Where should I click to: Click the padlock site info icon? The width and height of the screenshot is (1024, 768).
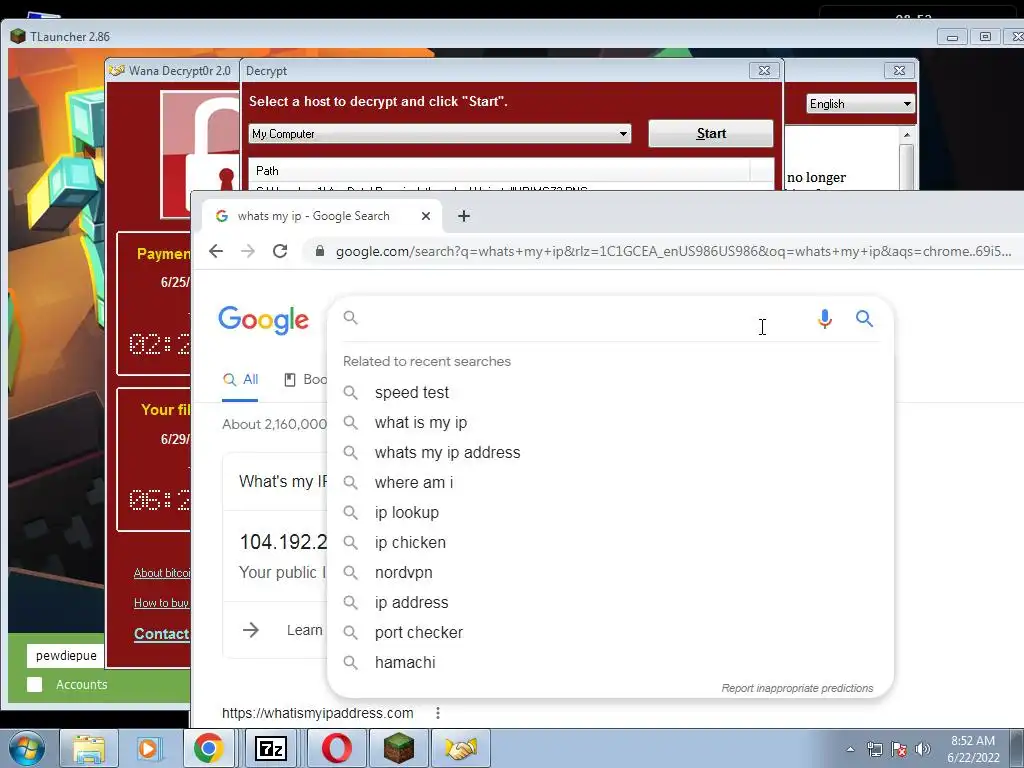(x=319, y=251)
